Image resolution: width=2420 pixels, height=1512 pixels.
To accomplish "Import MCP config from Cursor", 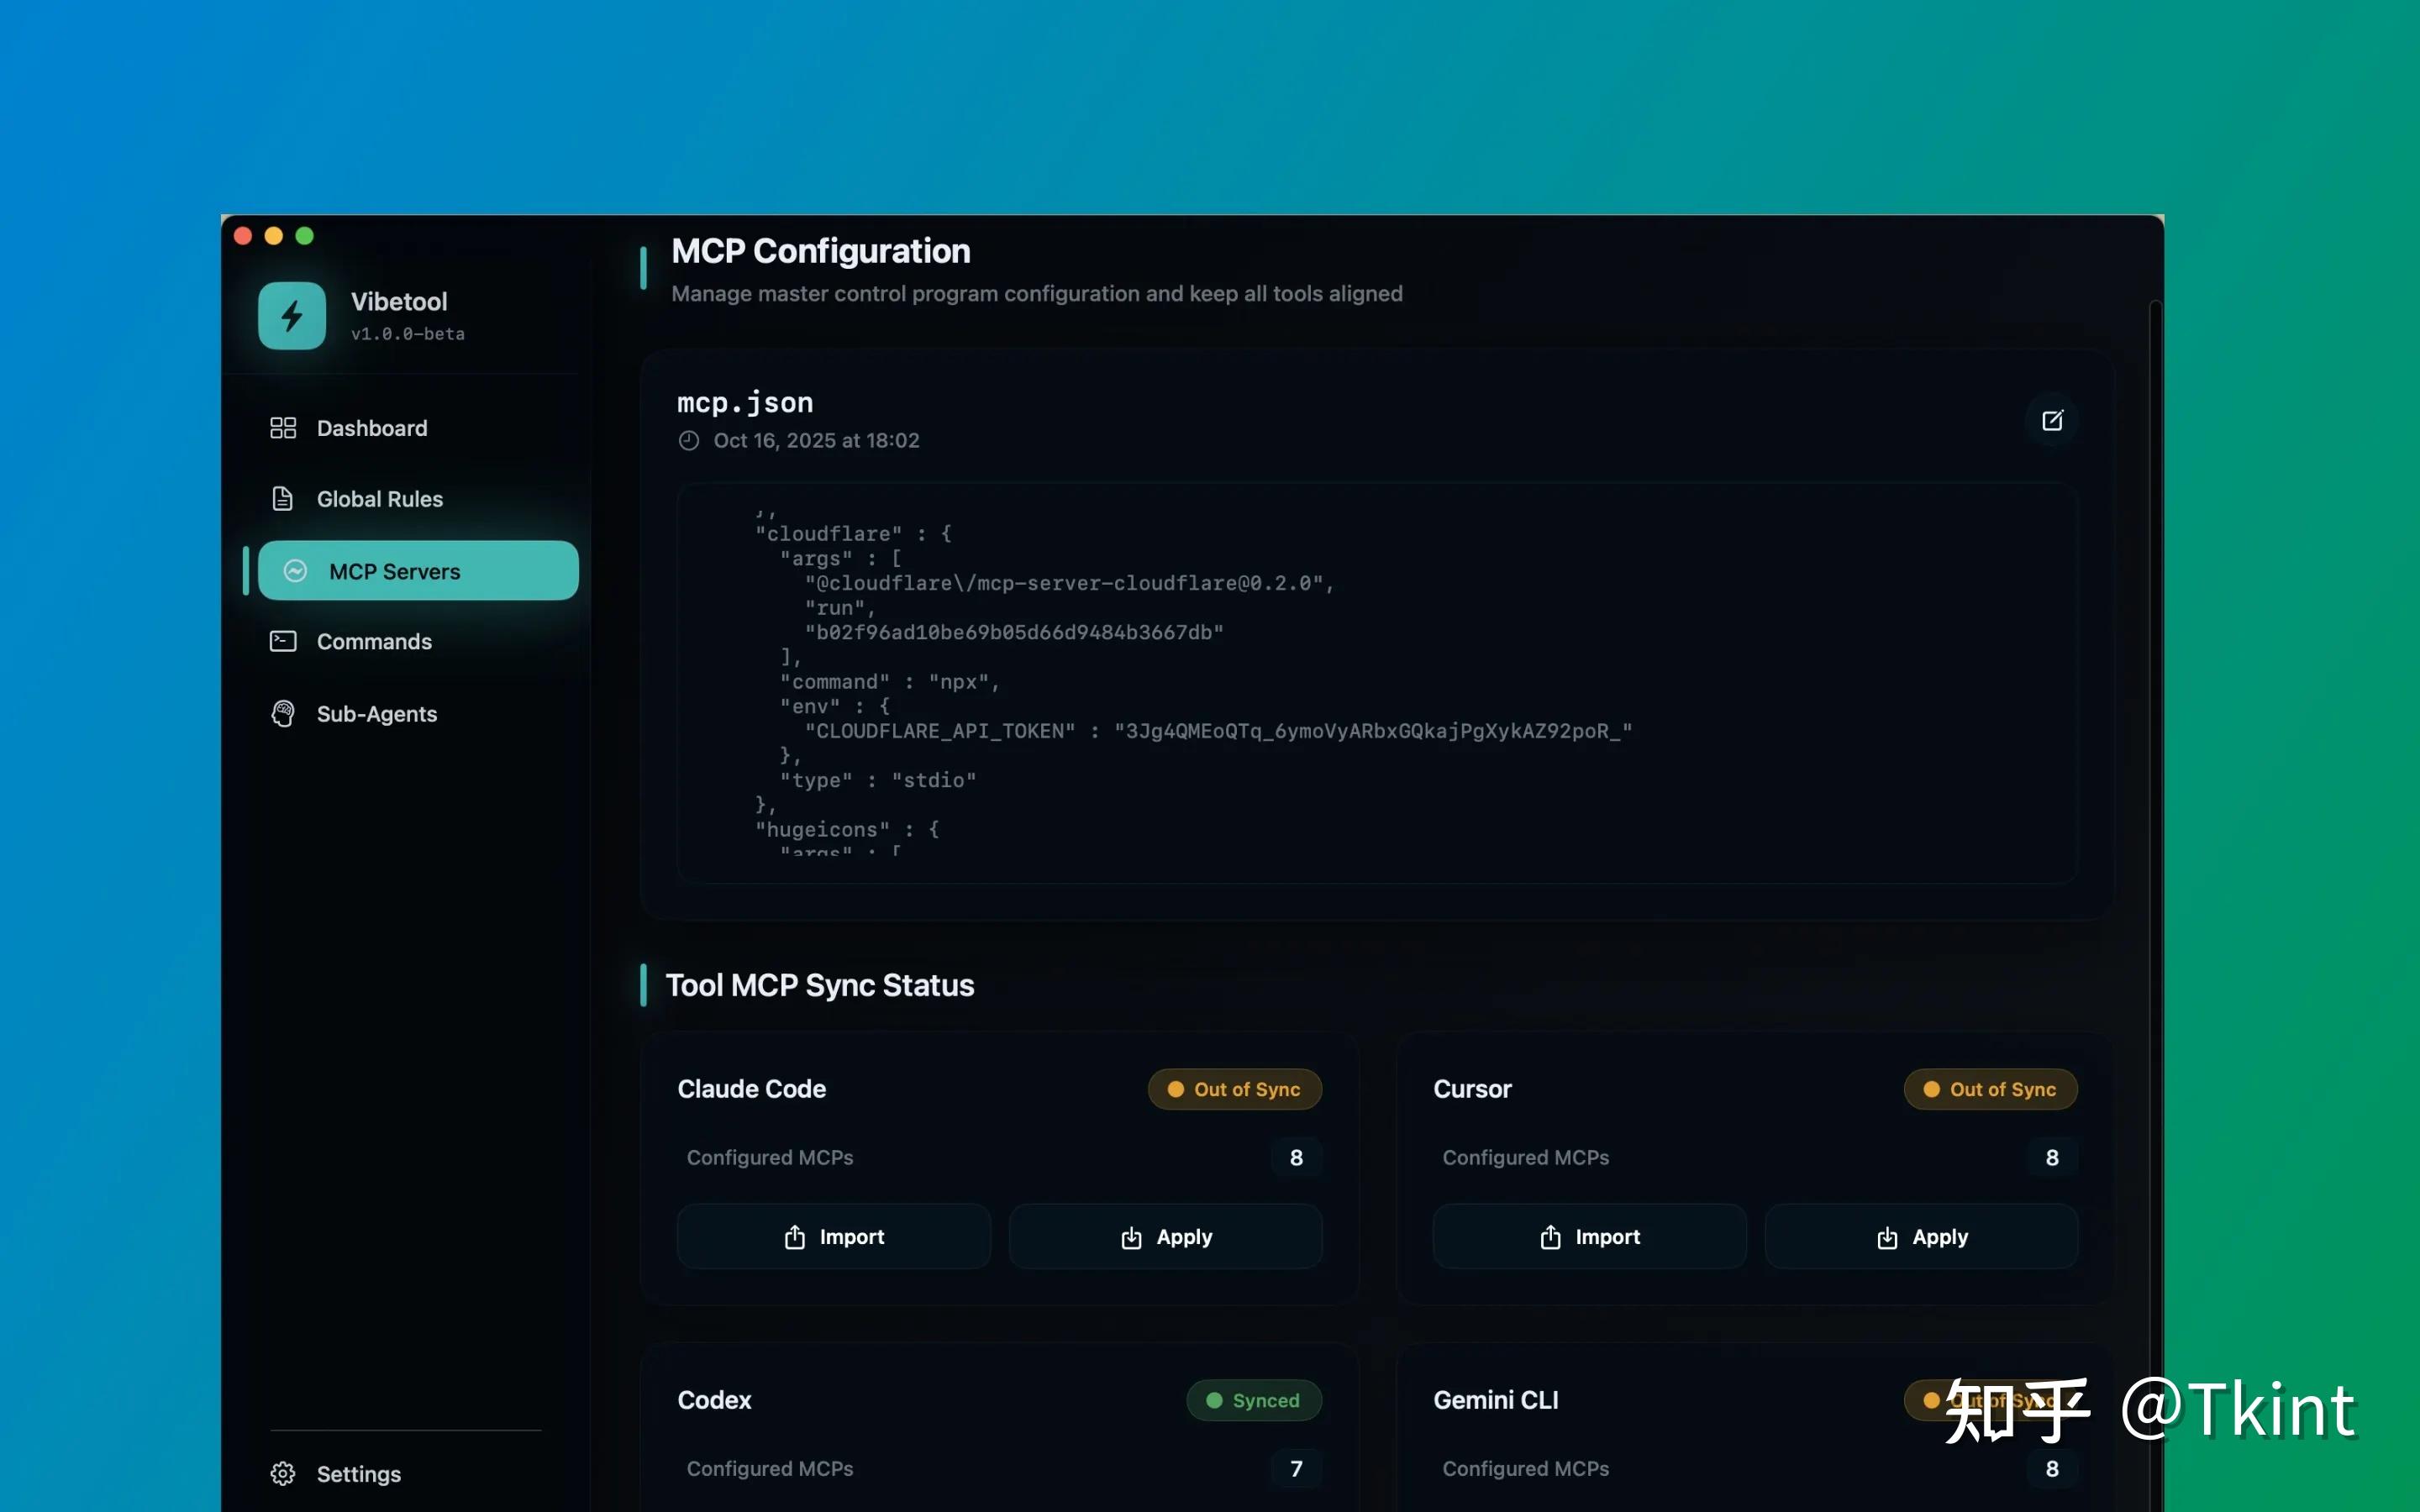I will coord(1590,1237).
